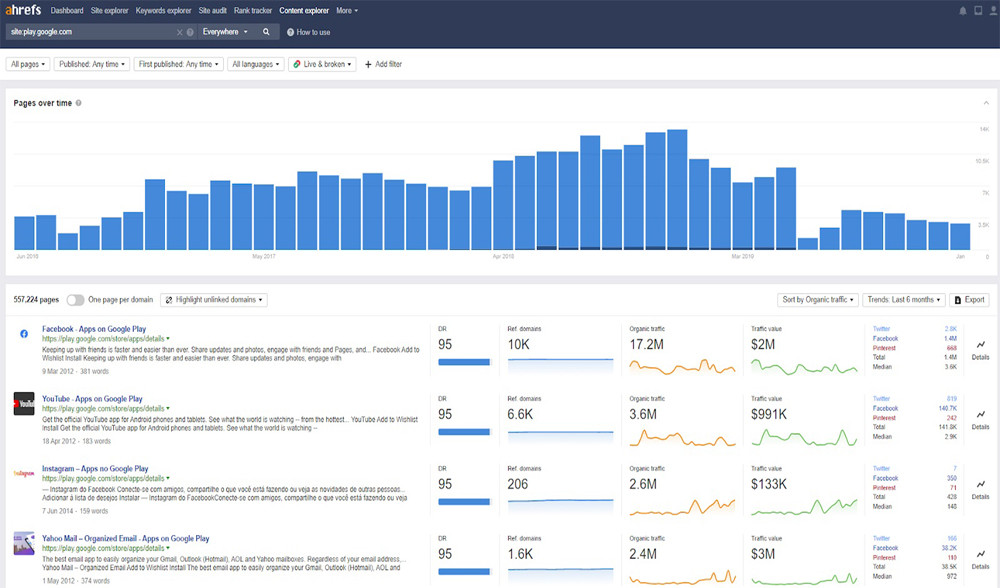Expand the URL menu under the Facebook result
Screen dimensions: 1000x588
tap(168, 339)
